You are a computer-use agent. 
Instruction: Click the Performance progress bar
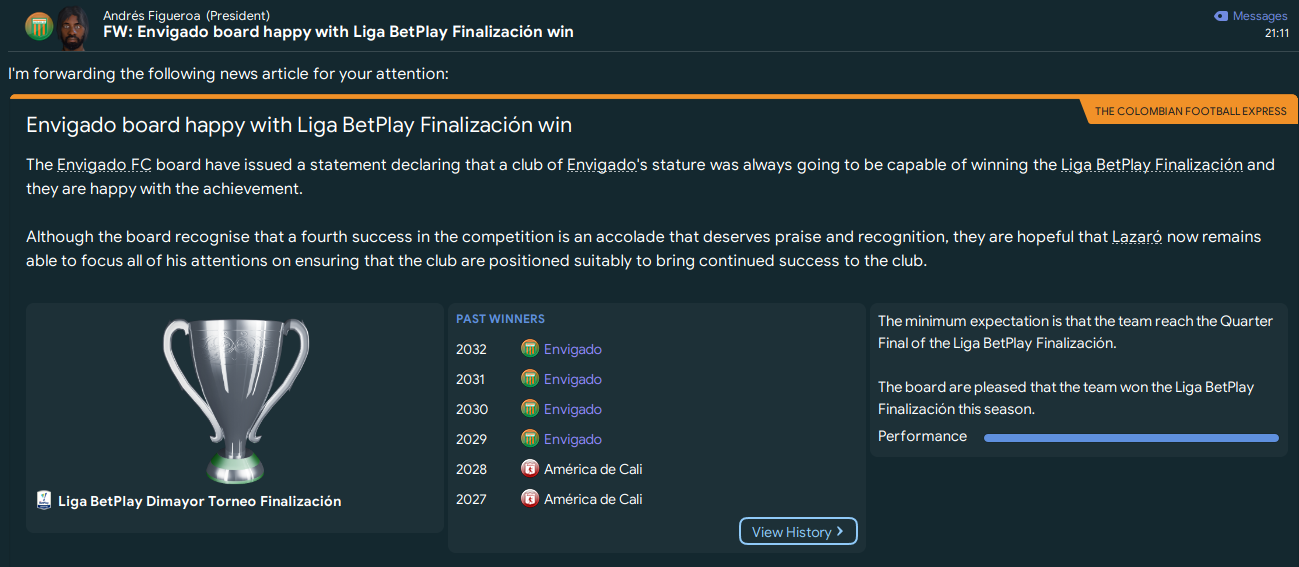[x=1130, y=437]
